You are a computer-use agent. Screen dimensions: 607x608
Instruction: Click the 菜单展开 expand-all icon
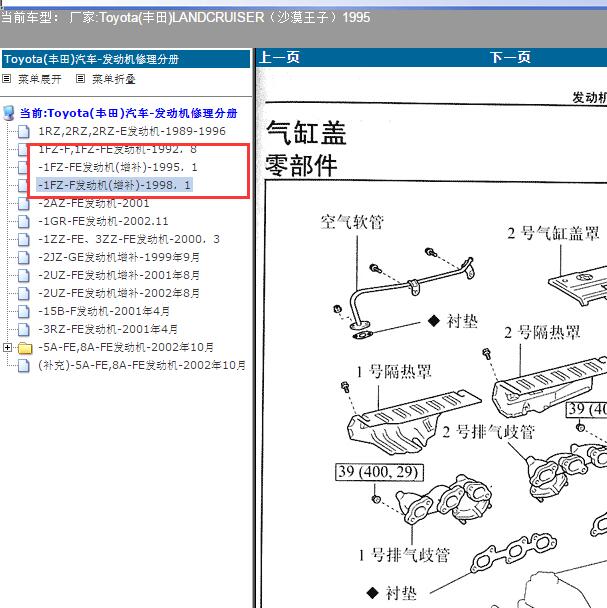click(6, 79)
